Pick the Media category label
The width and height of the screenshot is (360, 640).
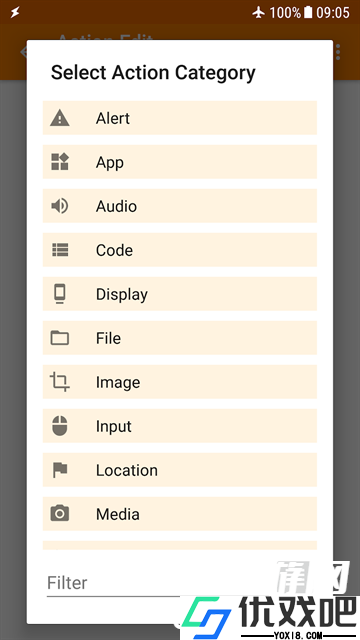coord(118,514)
